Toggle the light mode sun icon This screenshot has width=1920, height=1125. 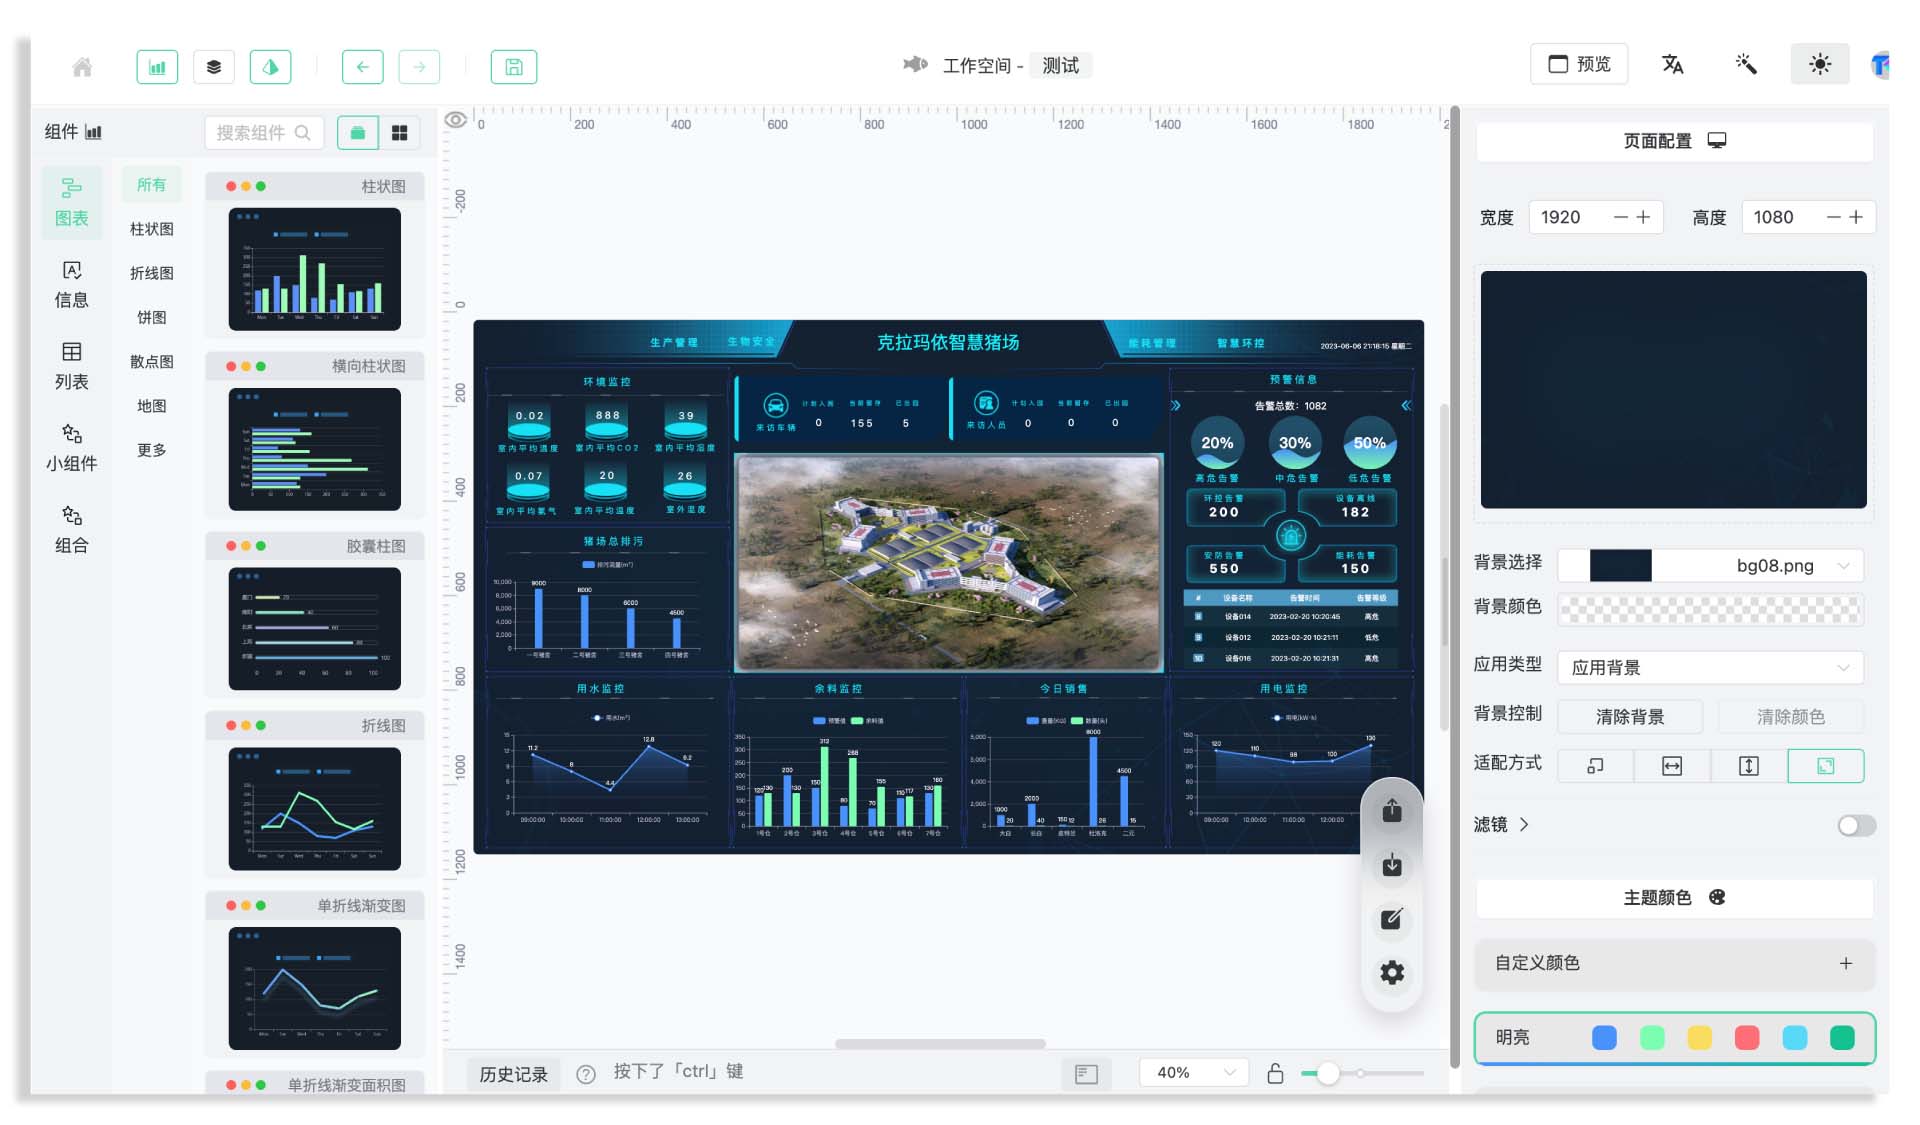point(1820,64)
